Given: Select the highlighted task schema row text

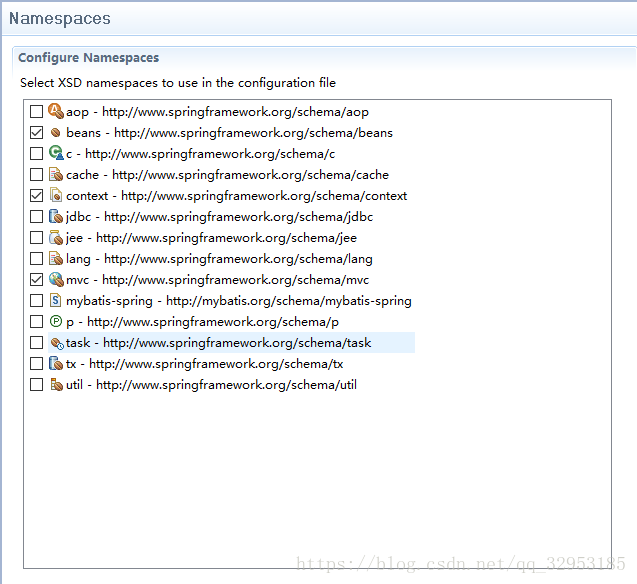Looking at the screenshot, I should click(219, 343).
